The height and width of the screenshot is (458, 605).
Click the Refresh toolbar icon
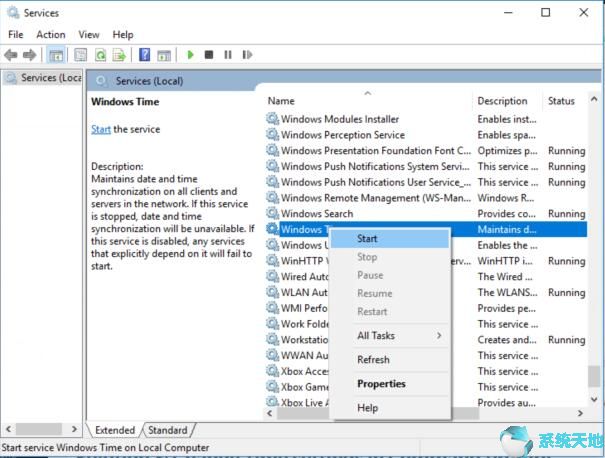pyautogui.click(x=100, y=55)
